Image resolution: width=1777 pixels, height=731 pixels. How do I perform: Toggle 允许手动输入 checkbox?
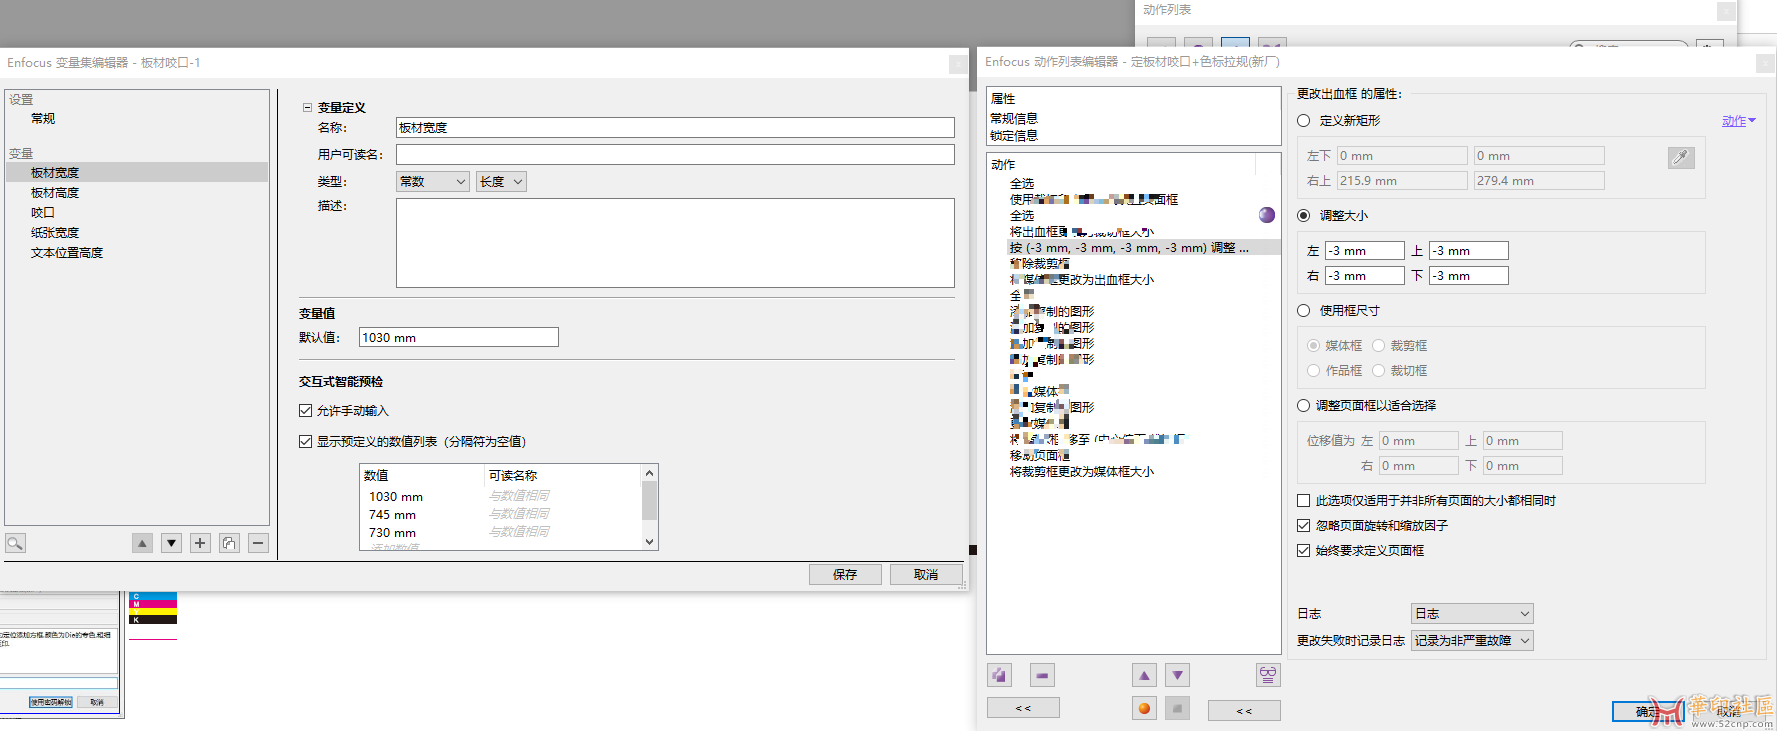coord(306,411)
